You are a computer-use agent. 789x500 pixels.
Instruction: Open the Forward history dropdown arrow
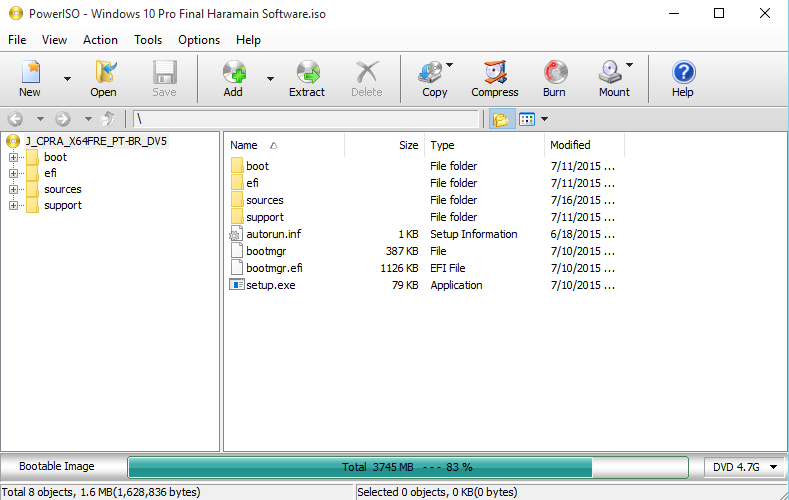click(88, 119)
